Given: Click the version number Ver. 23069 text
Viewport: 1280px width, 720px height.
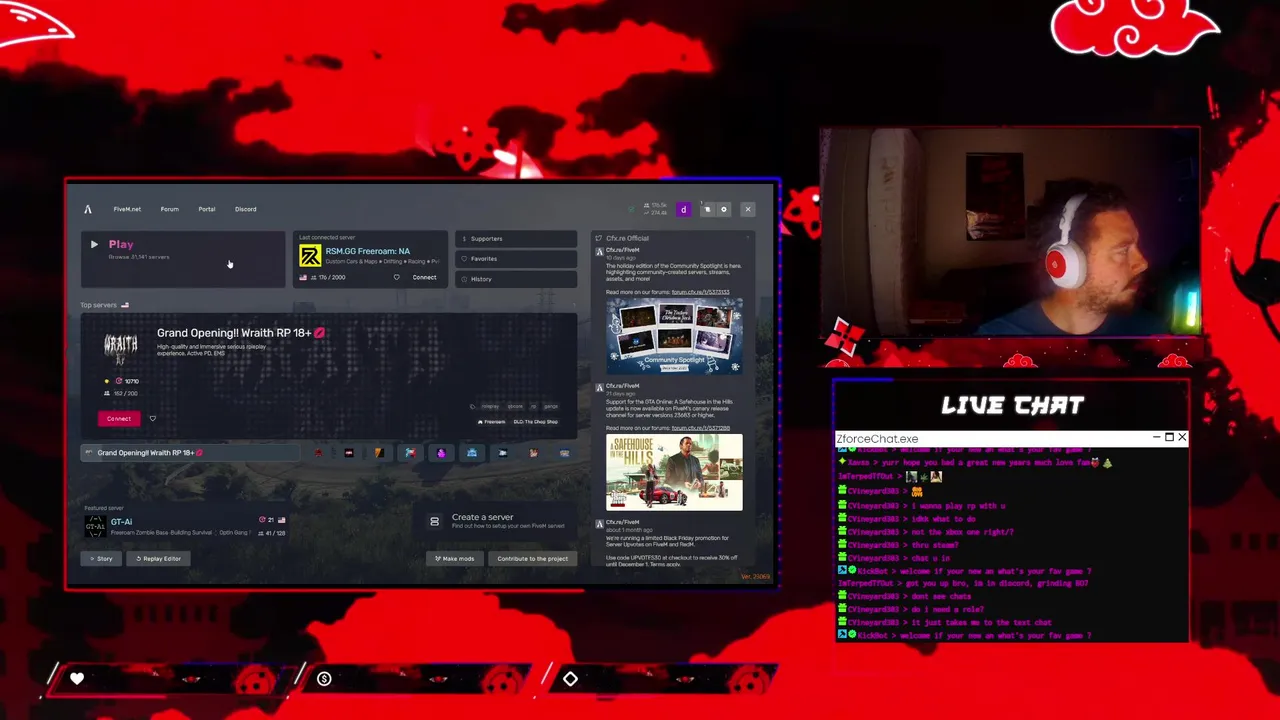Looking at the screenshot, I should [755, 577].
